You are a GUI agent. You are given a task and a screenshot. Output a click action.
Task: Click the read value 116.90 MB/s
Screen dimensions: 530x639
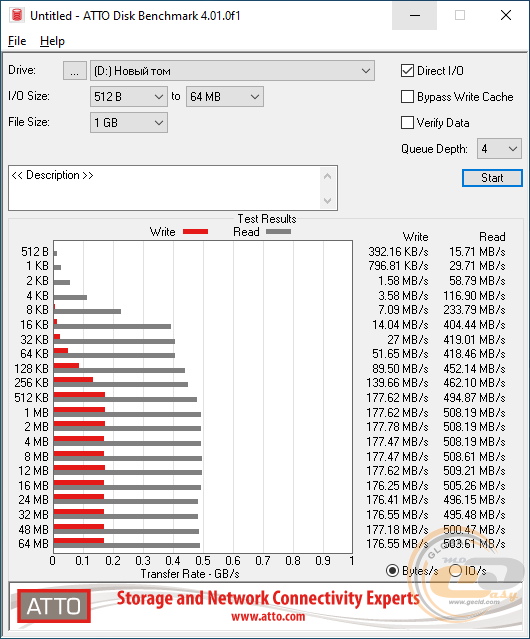point(474,295)
